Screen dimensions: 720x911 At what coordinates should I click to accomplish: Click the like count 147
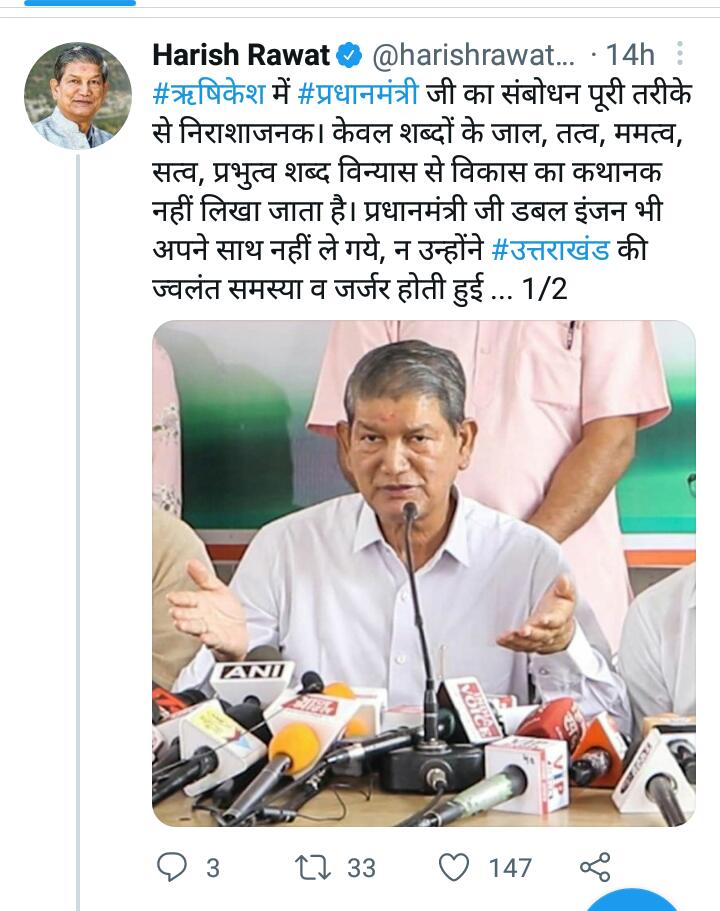coord(510,868)
